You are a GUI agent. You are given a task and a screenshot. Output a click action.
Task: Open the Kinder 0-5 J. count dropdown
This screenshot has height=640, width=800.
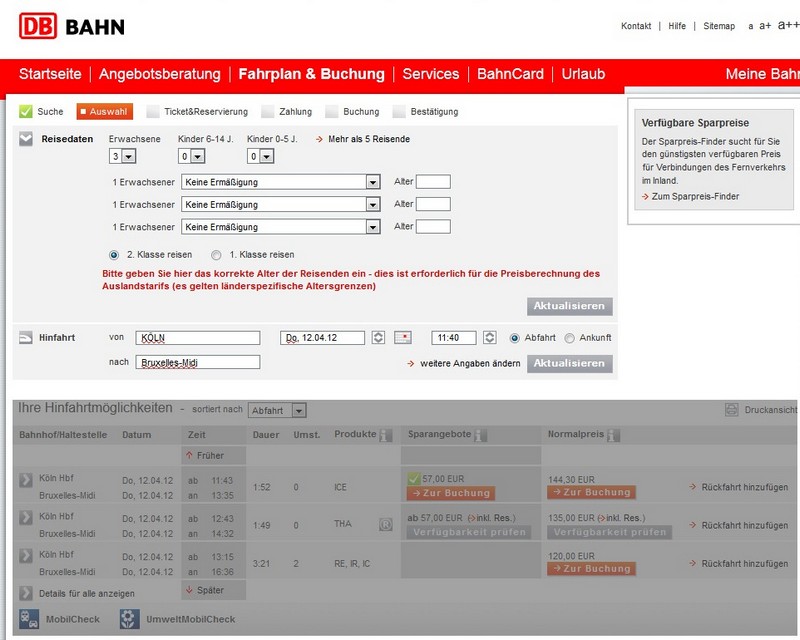[260, 156]
